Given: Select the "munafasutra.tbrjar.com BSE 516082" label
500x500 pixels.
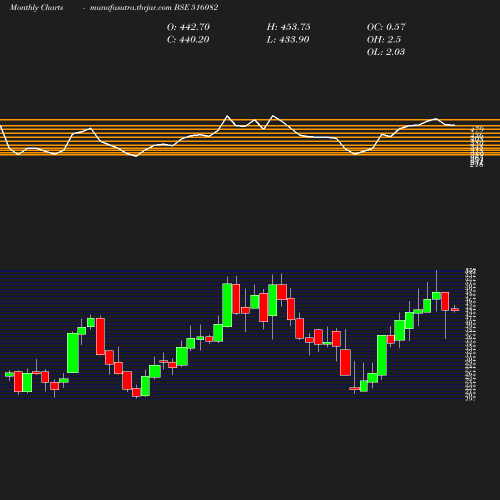Looking at the screenshot, I should (x=154, y=8).
